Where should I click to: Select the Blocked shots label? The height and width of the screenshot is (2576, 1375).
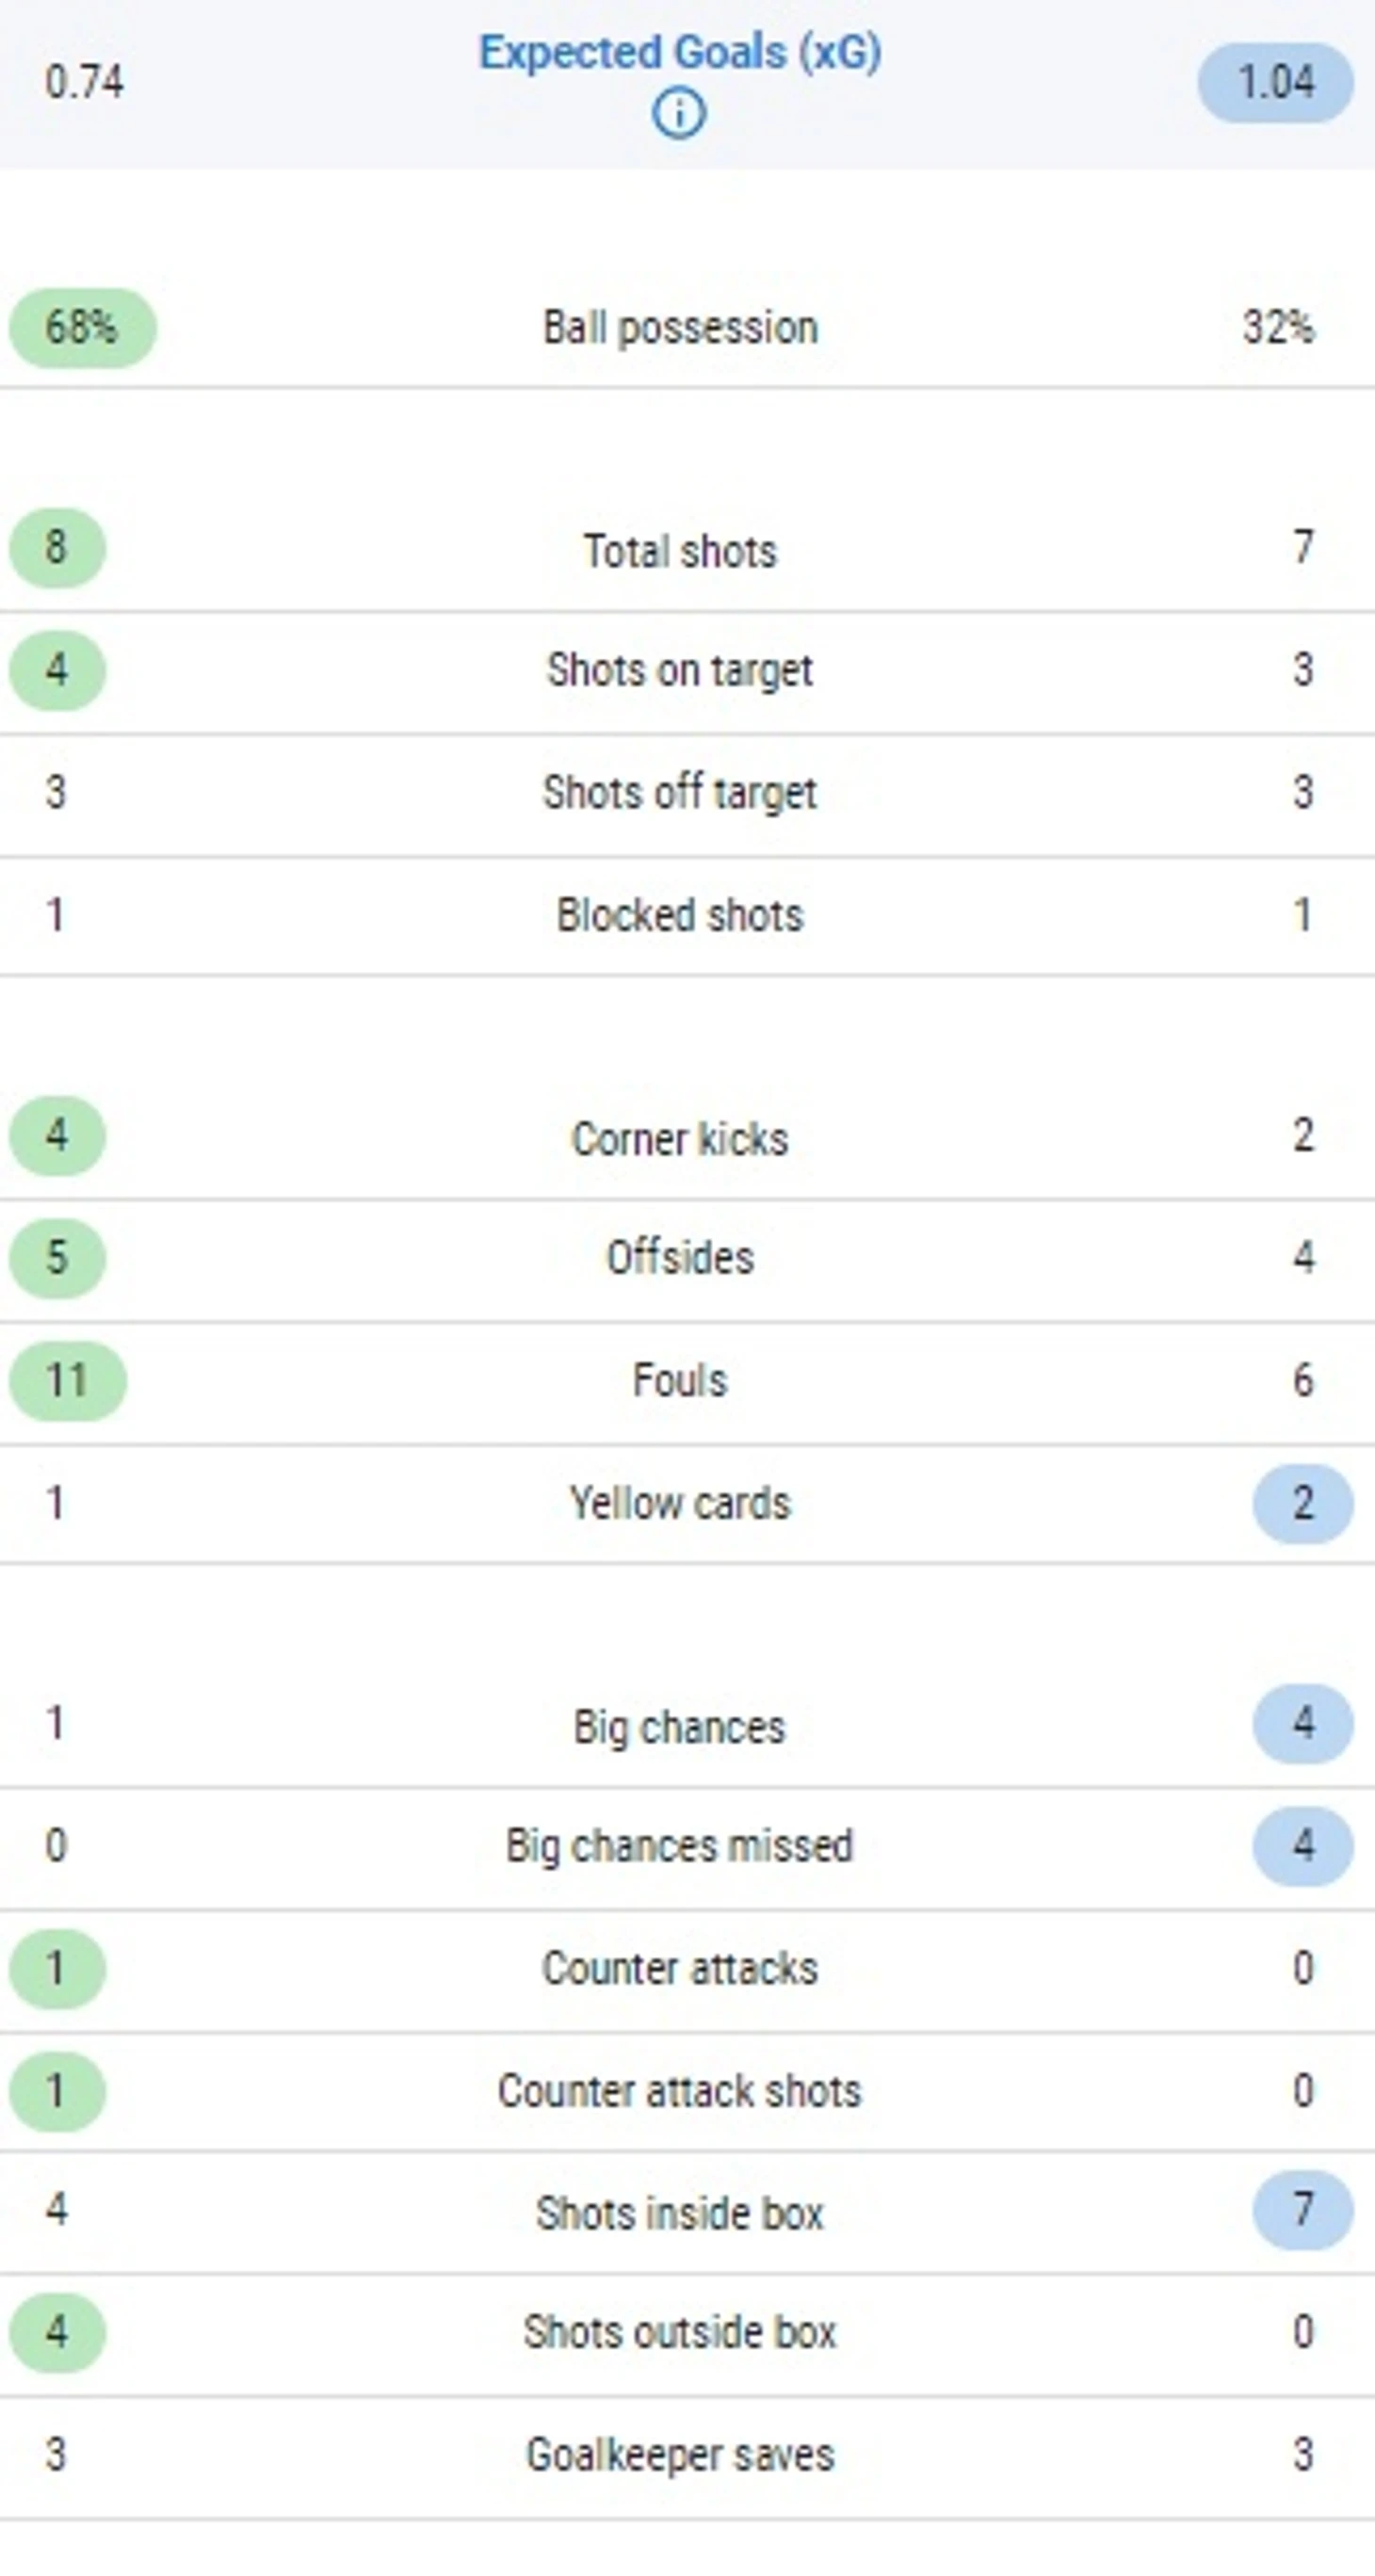point(680,915)
